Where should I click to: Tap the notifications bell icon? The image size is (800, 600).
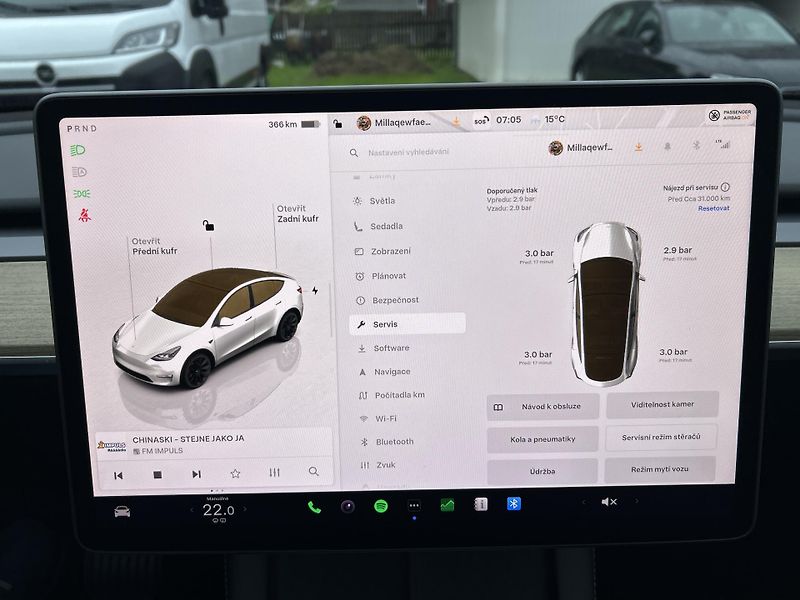667,146
